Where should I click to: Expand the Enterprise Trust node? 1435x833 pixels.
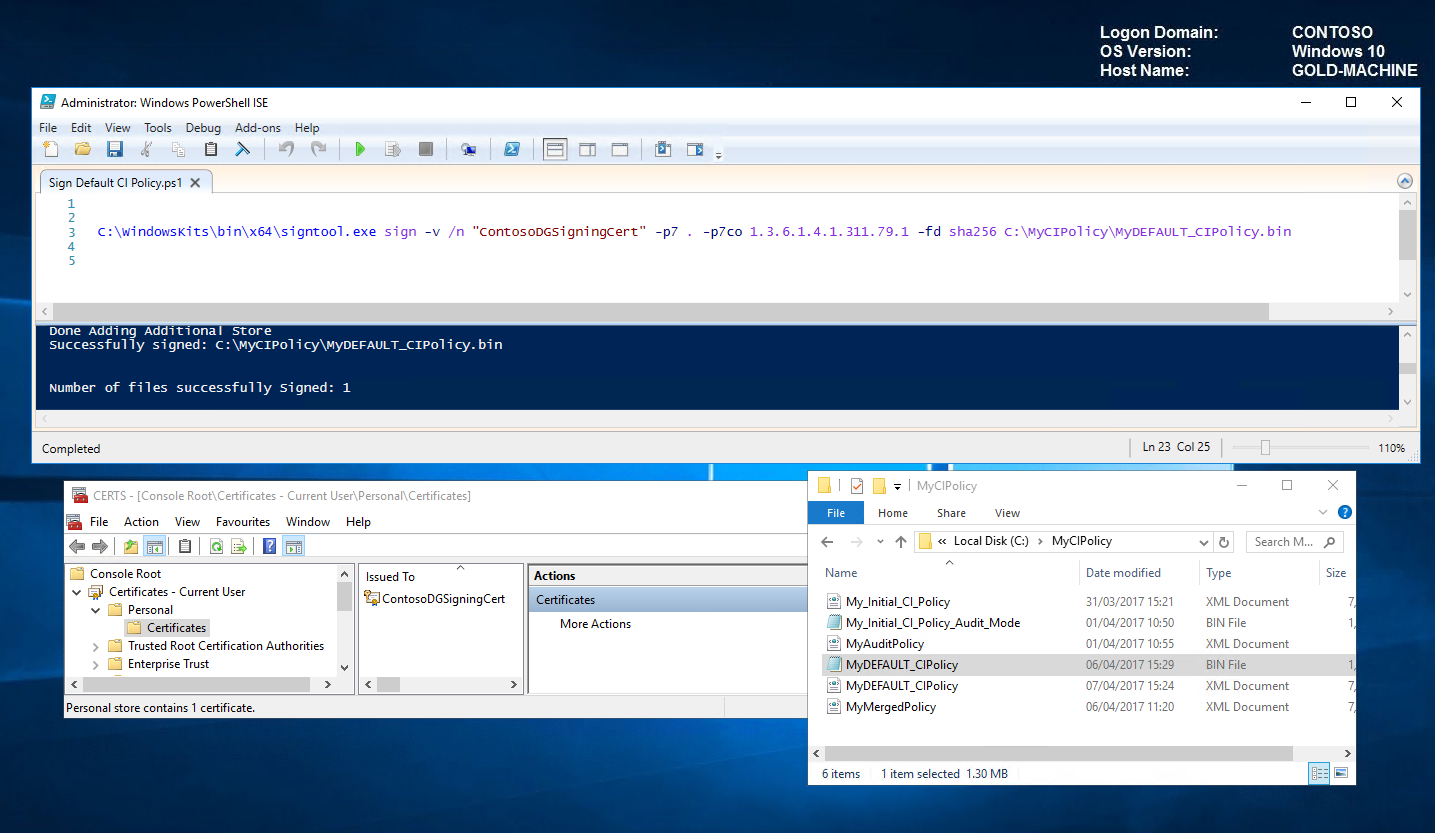[96, 664]
